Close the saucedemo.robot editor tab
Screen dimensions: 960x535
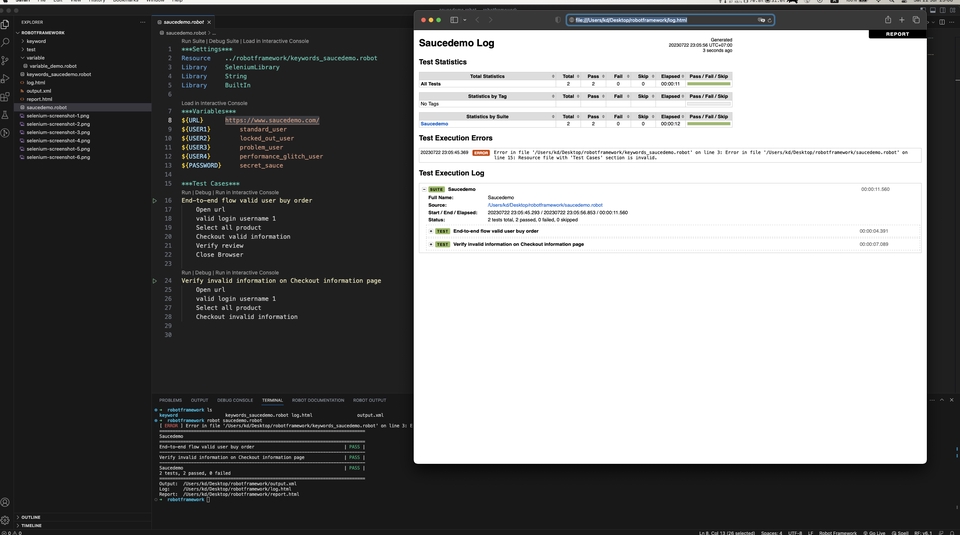209,22
